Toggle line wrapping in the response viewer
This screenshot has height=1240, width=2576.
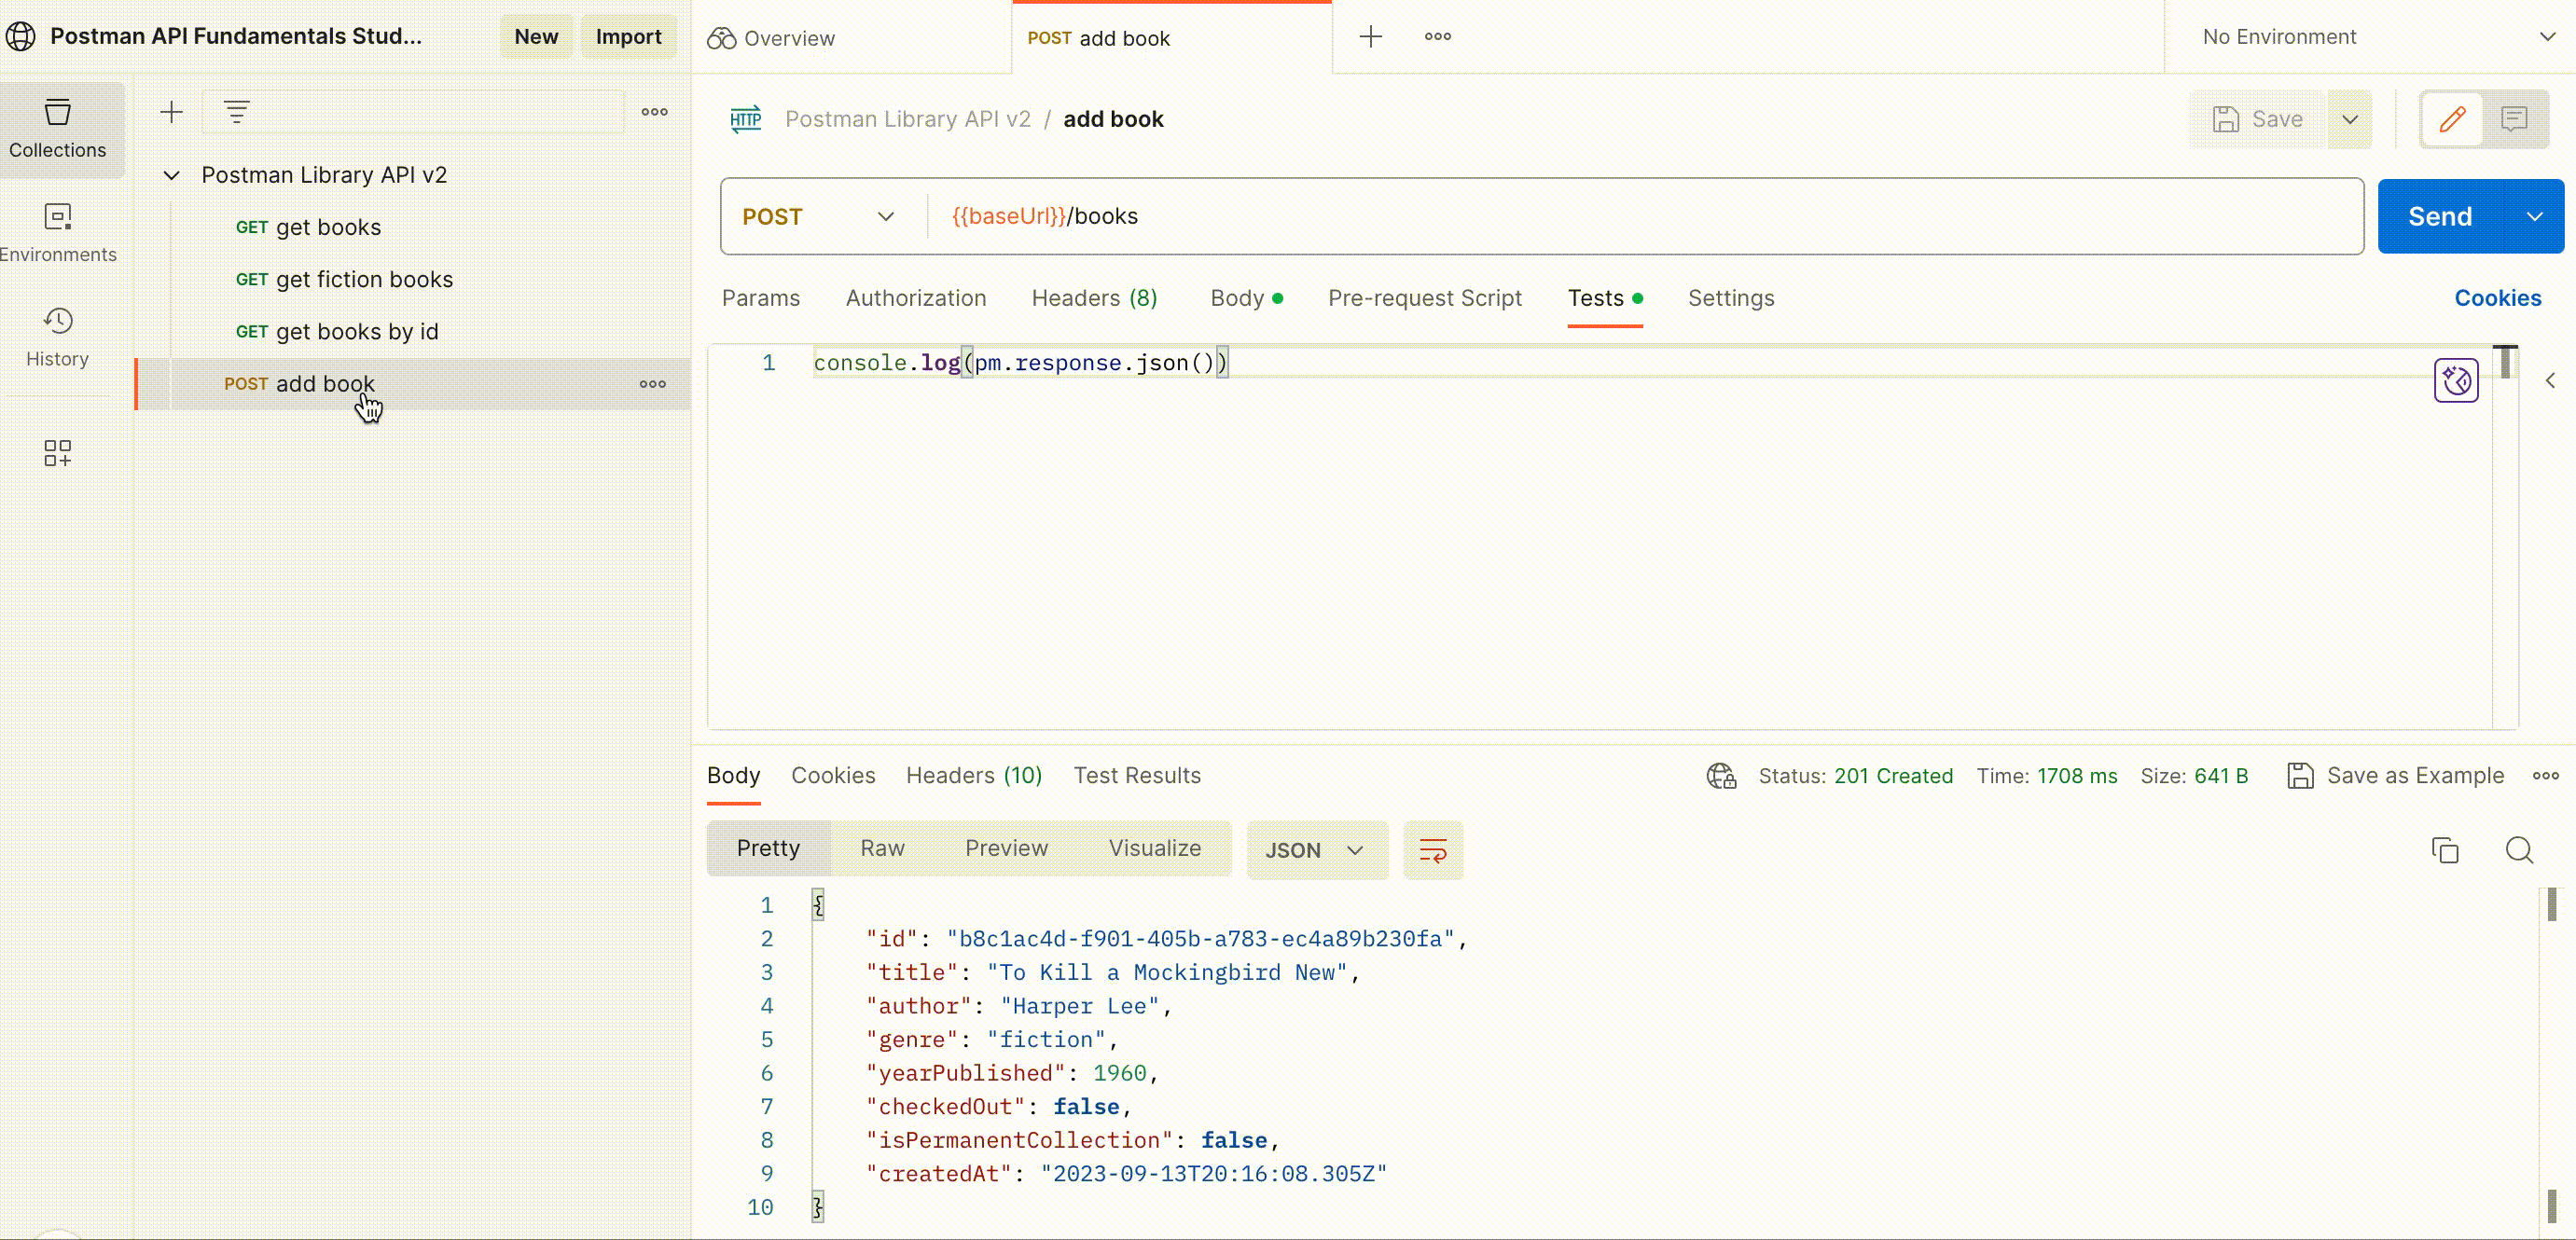(1433, 850)
